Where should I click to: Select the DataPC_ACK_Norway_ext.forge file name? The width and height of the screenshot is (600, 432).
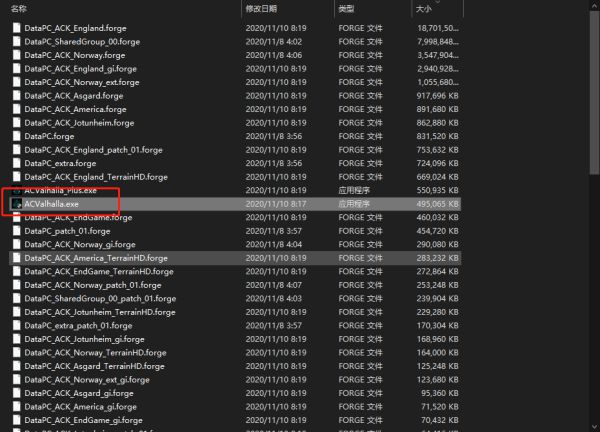click(82, 82)
